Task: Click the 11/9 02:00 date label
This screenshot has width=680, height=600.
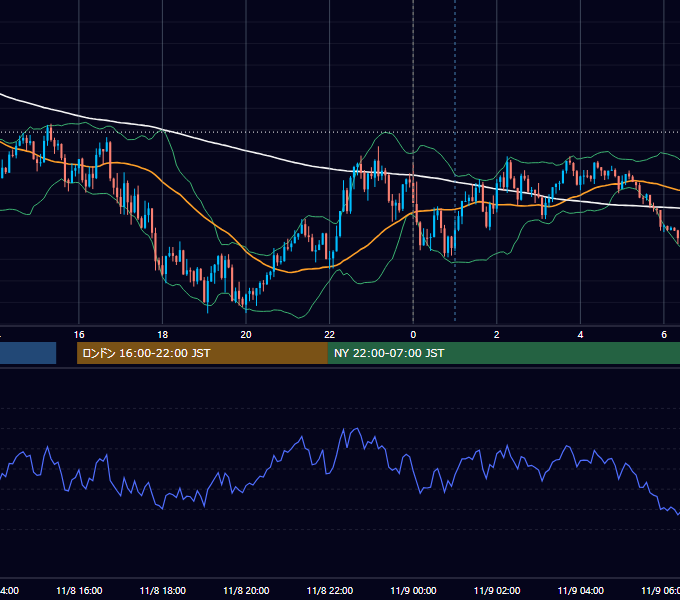Action: (x=497, y=591)
